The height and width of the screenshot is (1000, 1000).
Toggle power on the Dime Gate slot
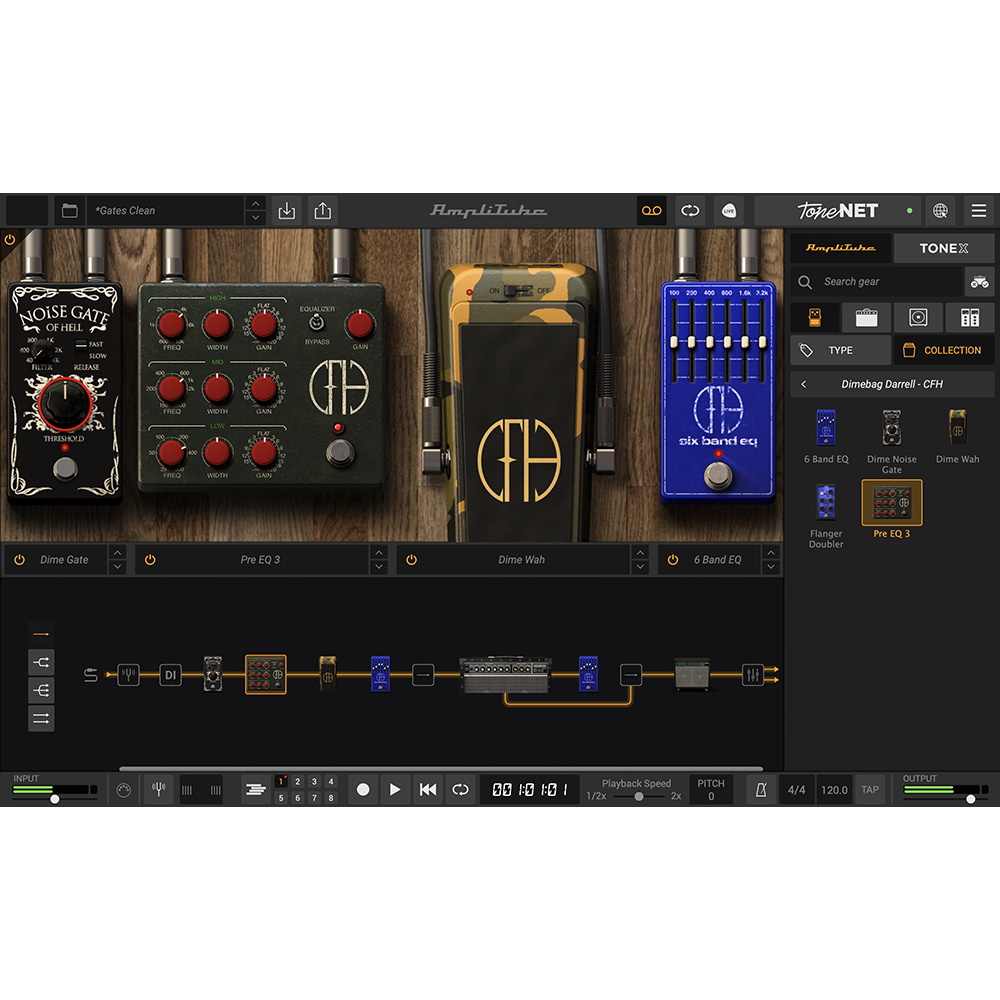(x=17, y=559)
